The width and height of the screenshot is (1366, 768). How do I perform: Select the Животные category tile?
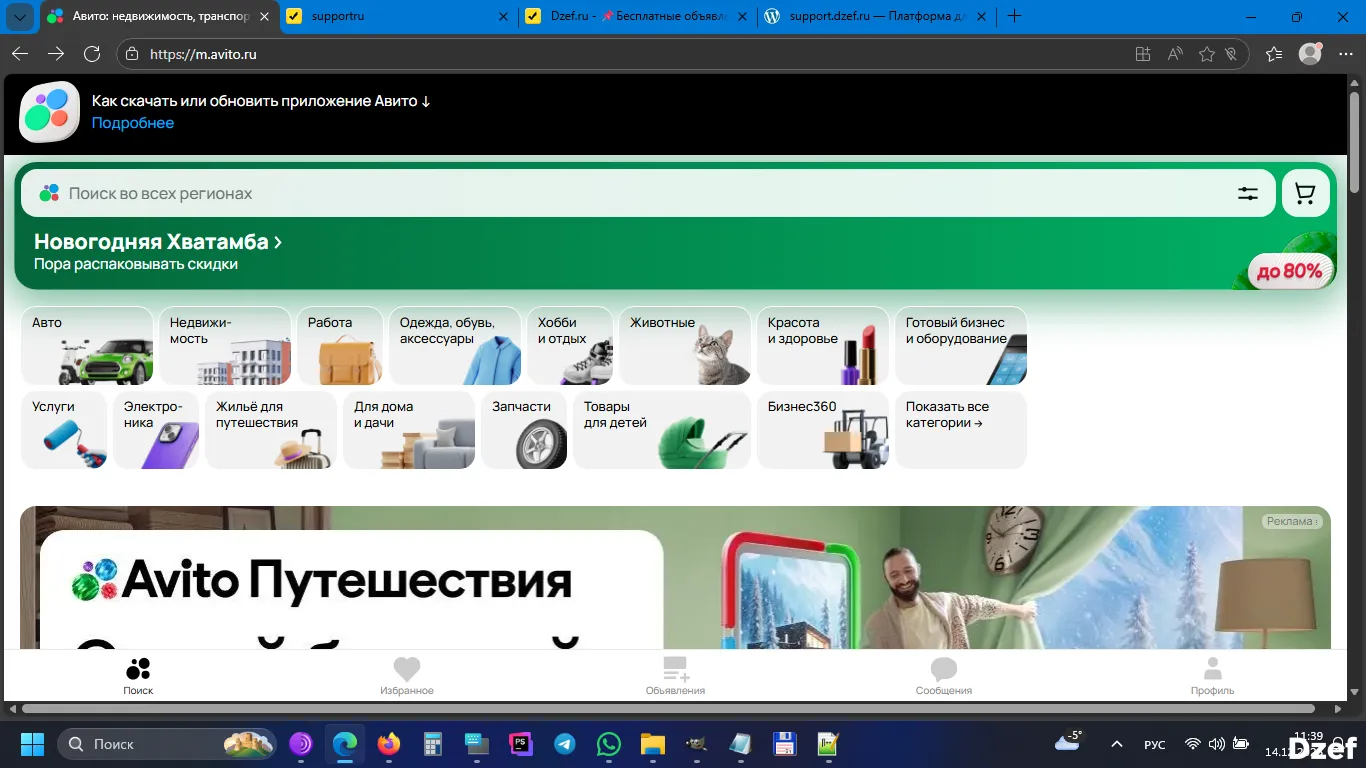point(684,345)
